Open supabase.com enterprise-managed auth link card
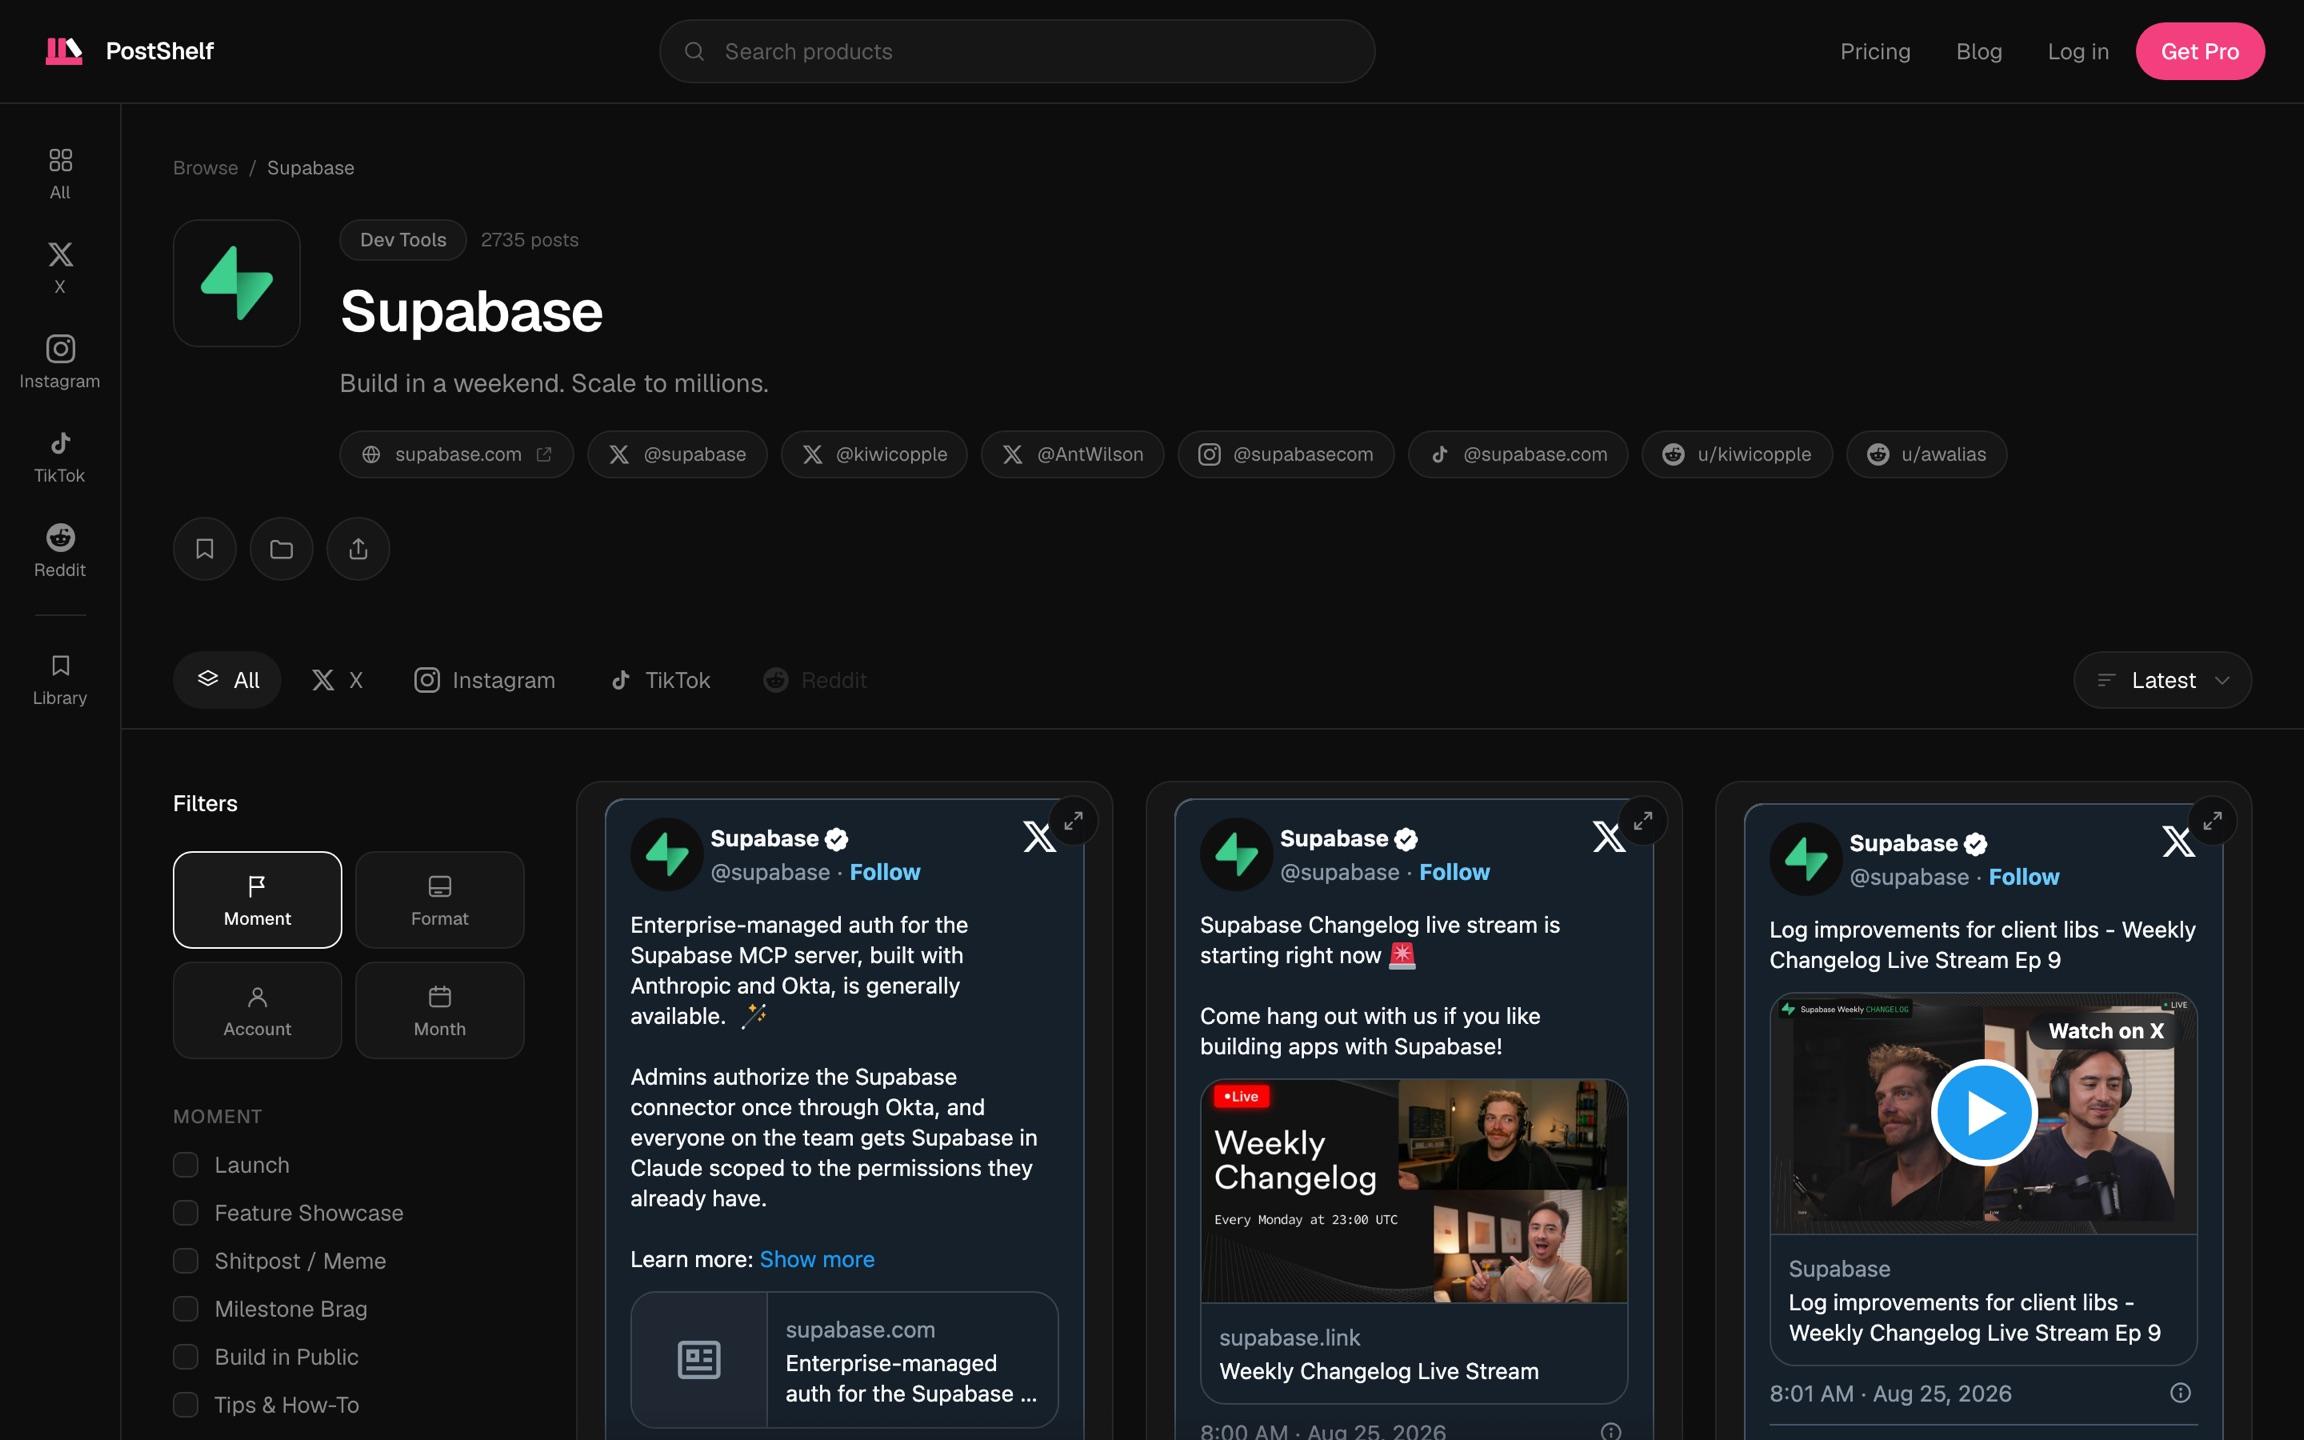The image size is (2304, 1440). (844, 1360)
